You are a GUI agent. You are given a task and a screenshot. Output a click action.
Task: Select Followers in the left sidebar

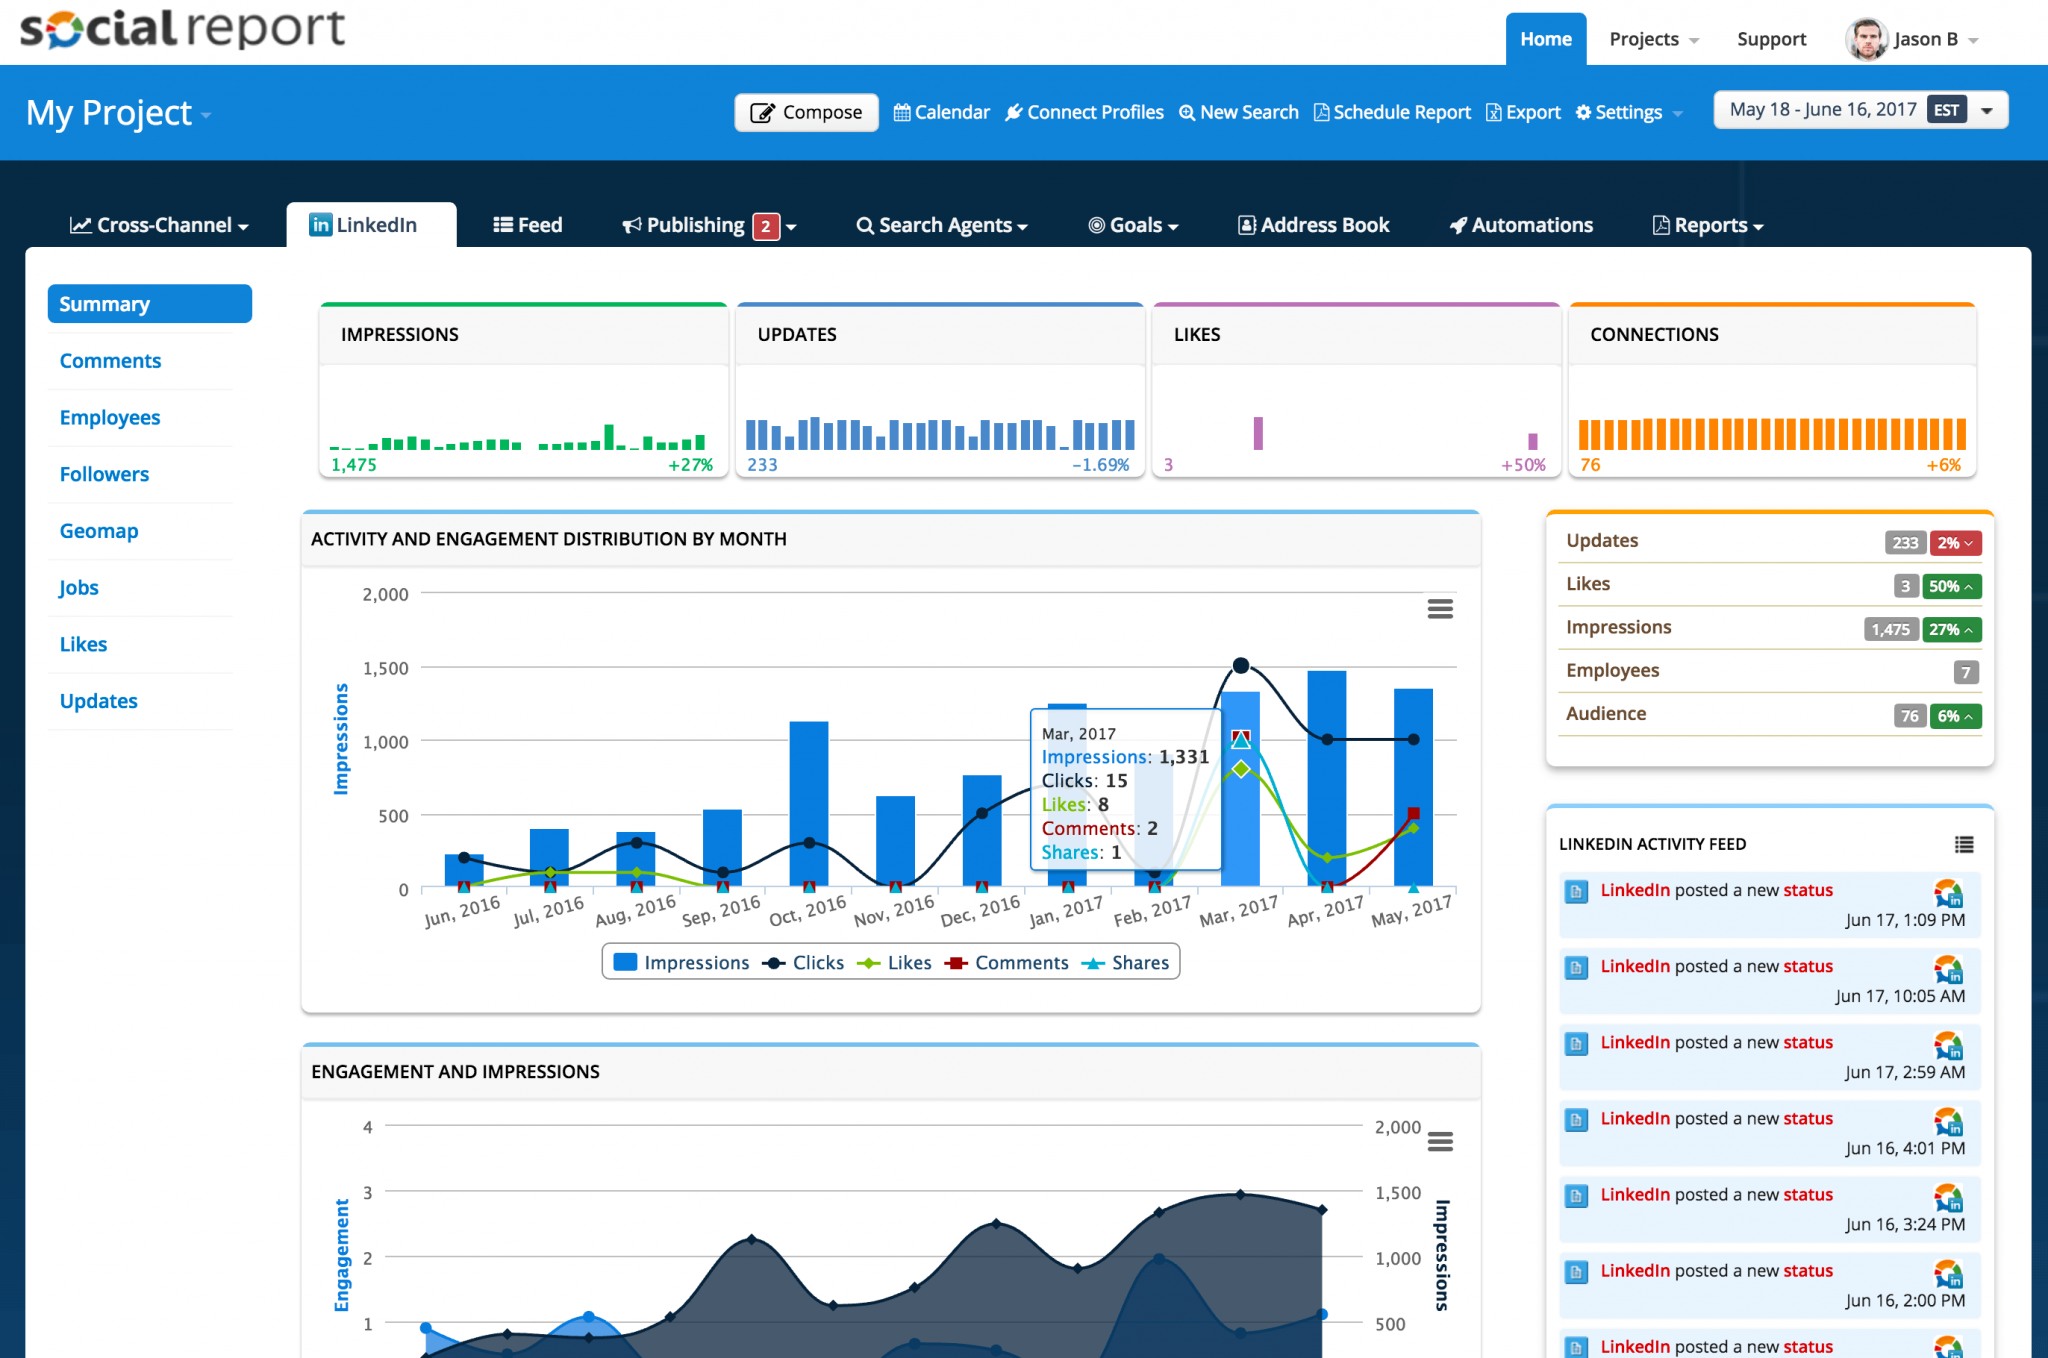(103, 474)
